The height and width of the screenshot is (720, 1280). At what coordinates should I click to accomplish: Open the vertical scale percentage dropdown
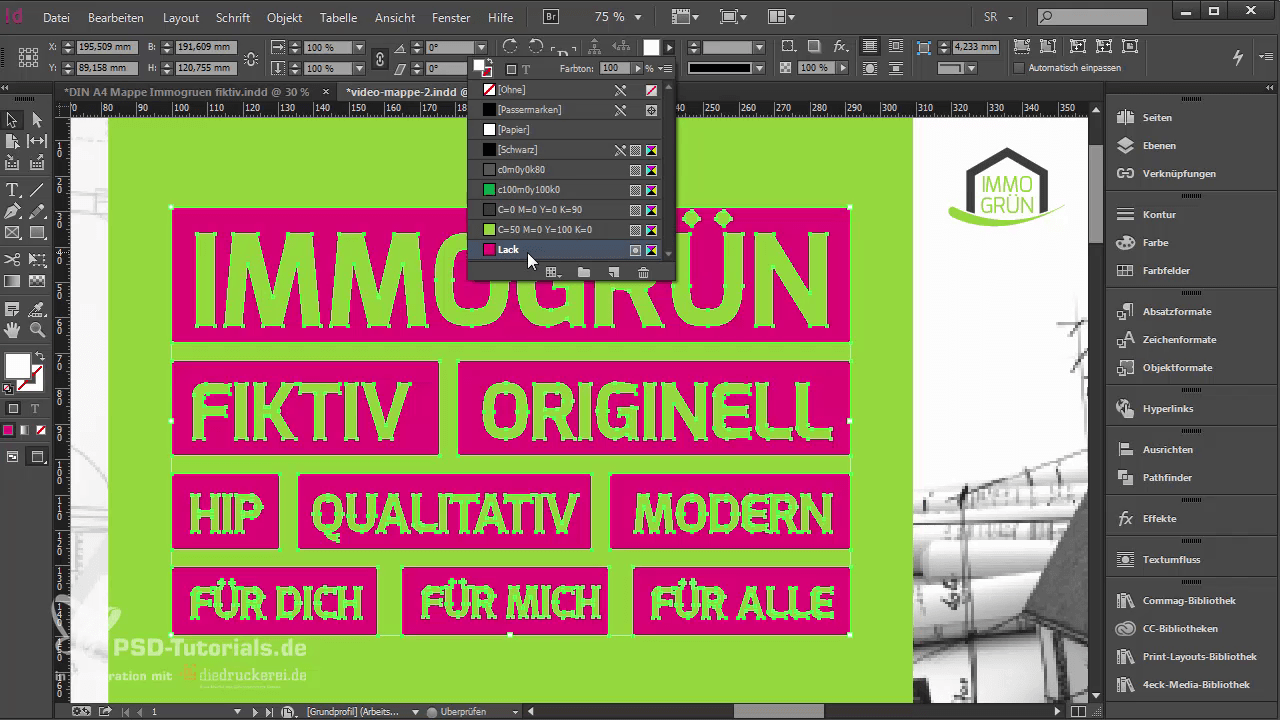(357, 68)
